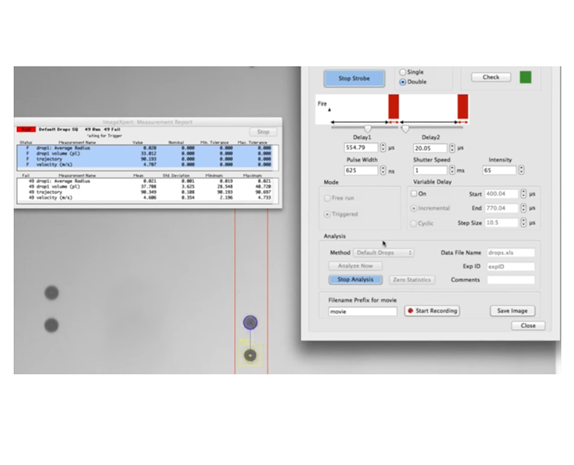Click the first red strobe pulse bar
This screenshot has width=574, height=465.
(394, 107)
